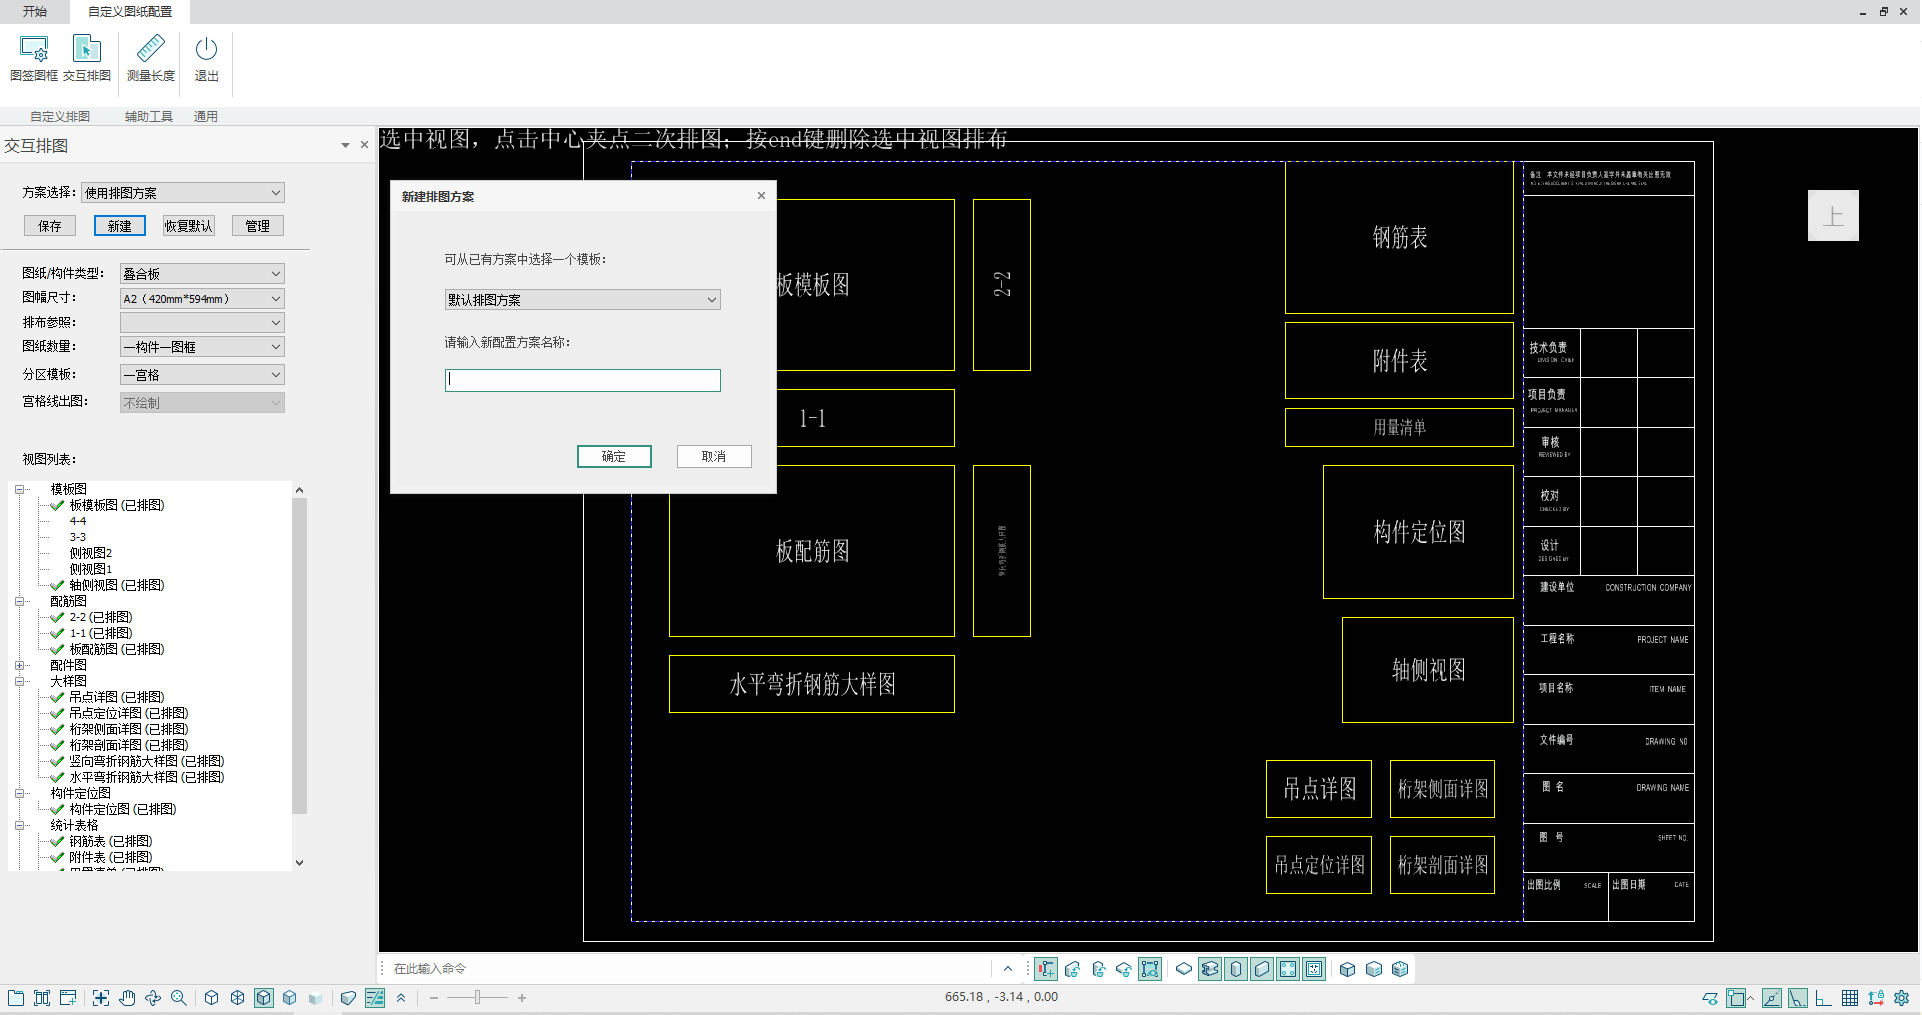Toggle the grid display in status bar
Screen dimensions: 1922x1015
click(x=1850, y=998)
